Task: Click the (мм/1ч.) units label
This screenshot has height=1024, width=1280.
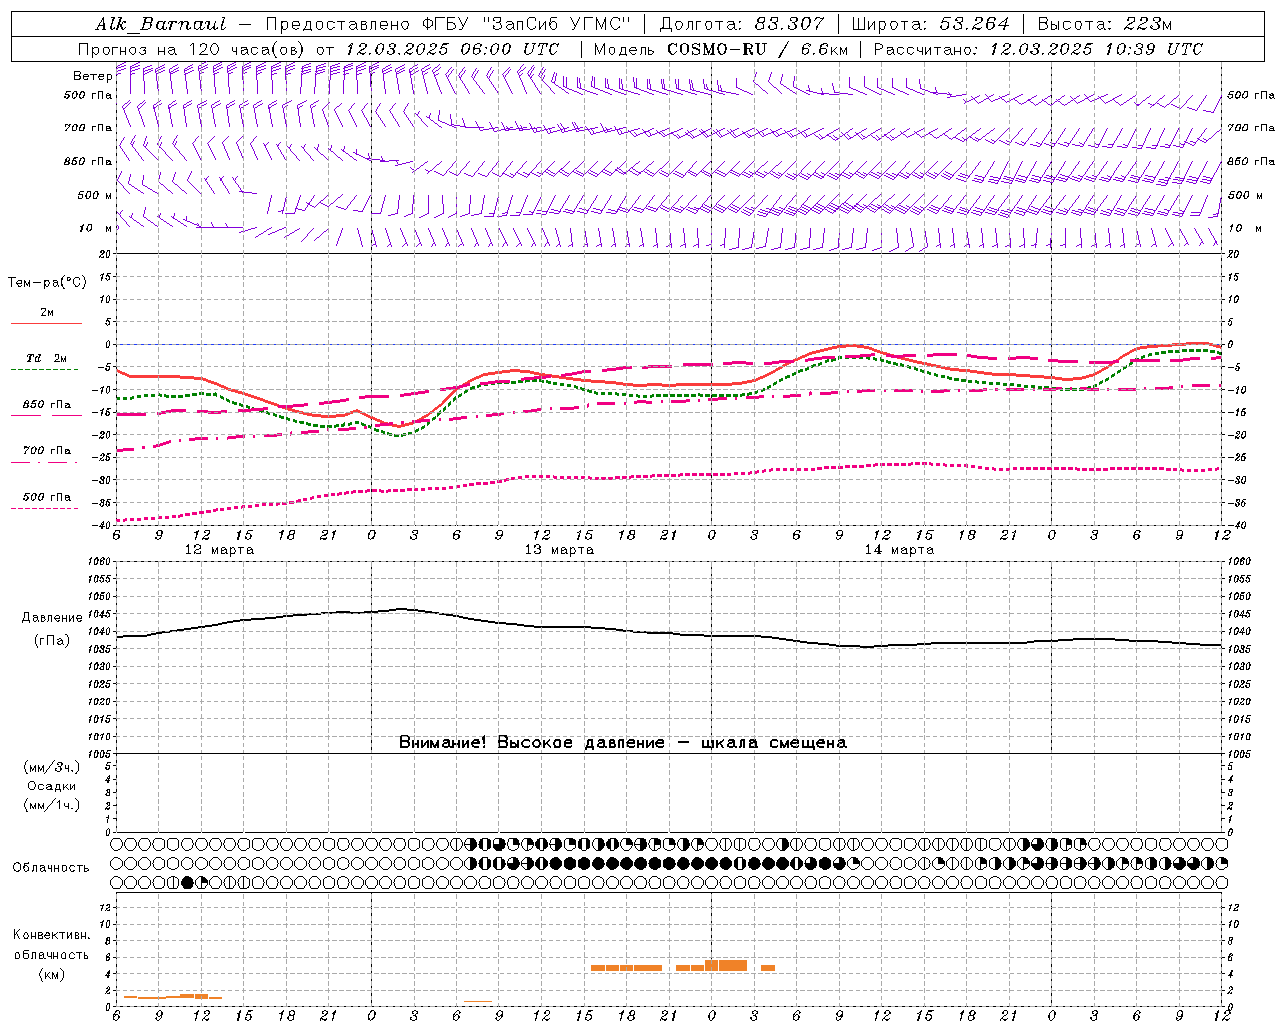Action: click(52, 805)
